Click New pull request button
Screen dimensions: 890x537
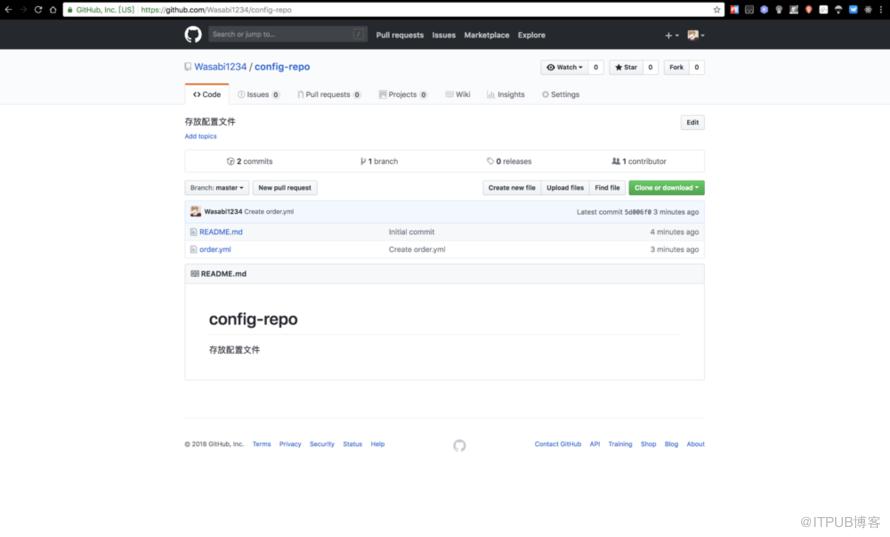[x=285, y=188]
